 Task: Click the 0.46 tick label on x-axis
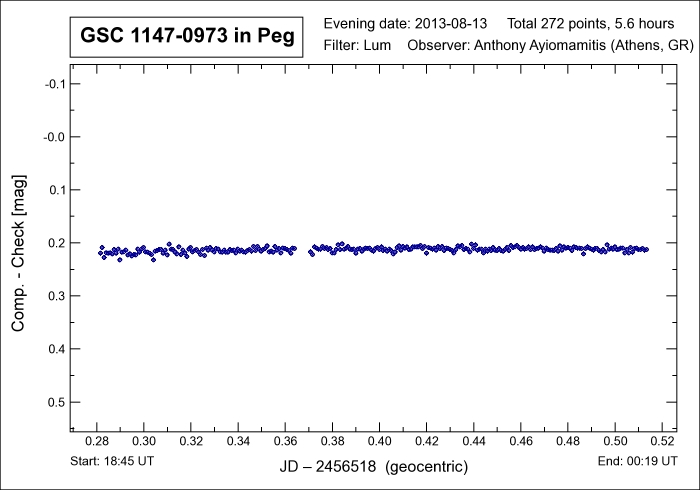click(x=521, y=441)
